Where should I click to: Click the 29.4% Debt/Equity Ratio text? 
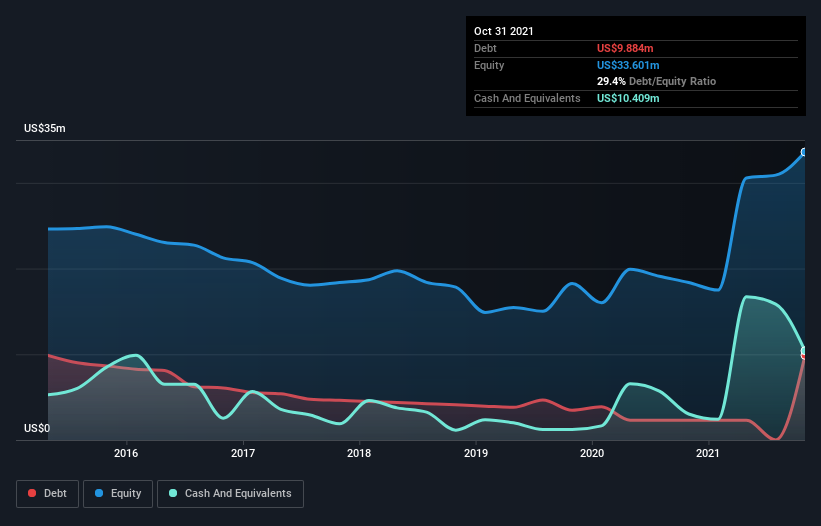657,82
